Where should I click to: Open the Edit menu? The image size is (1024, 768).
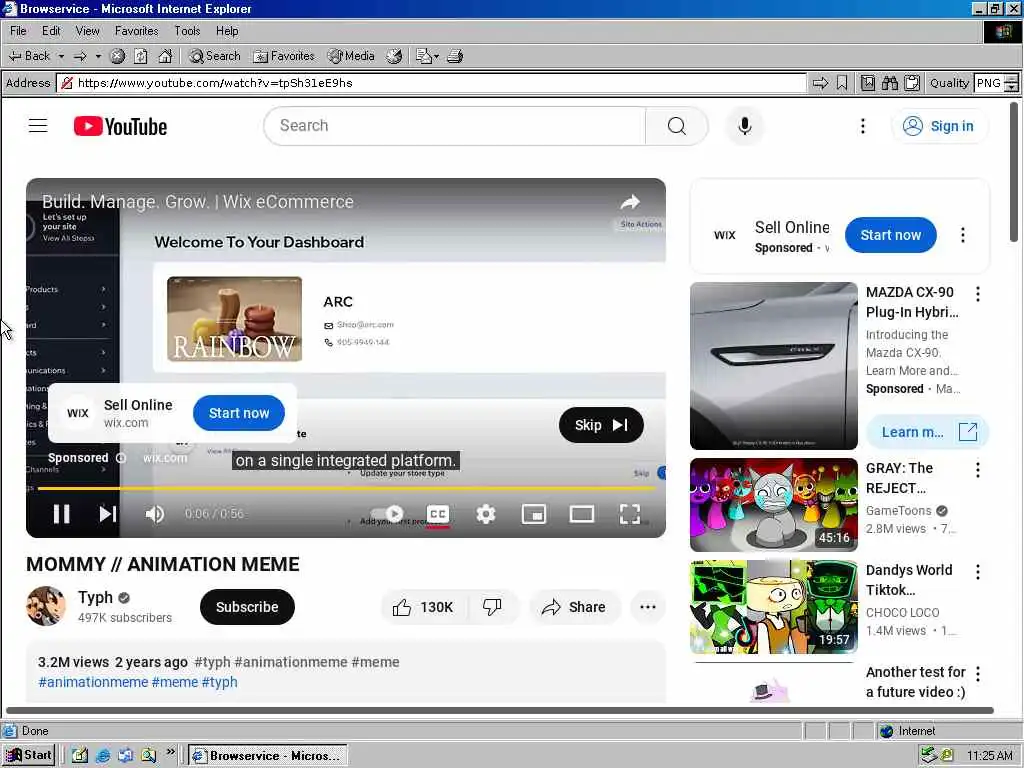[51, 31]
